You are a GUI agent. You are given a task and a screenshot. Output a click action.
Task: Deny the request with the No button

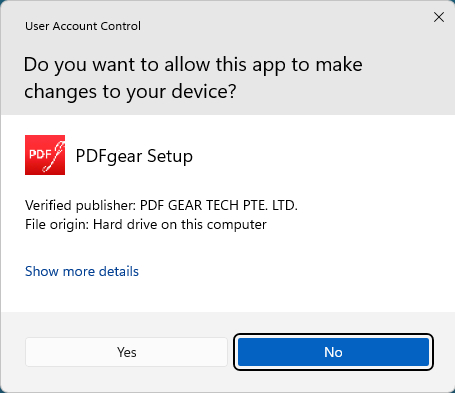[x=333, y=352]
